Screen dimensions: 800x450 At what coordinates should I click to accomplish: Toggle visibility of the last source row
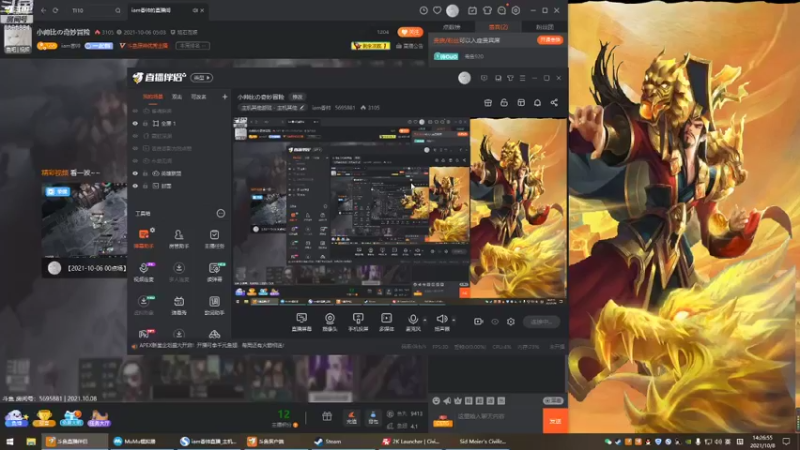click(x=135, y=186)
